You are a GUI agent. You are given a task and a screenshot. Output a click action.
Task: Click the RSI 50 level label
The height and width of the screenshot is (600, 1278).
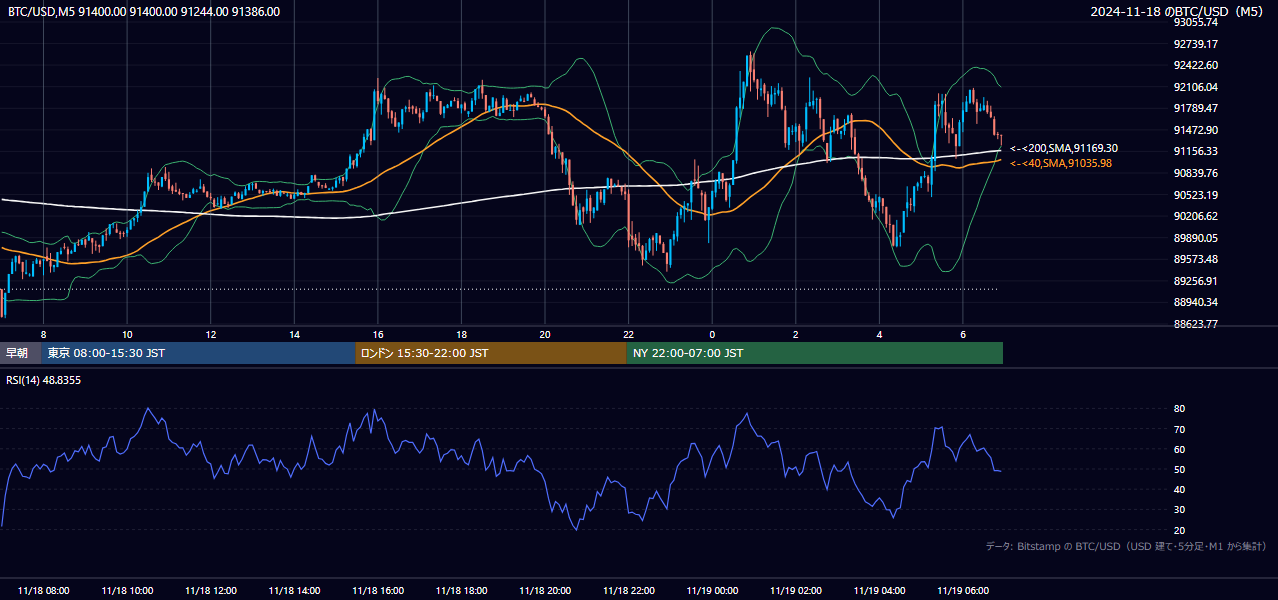(1179, 469)
